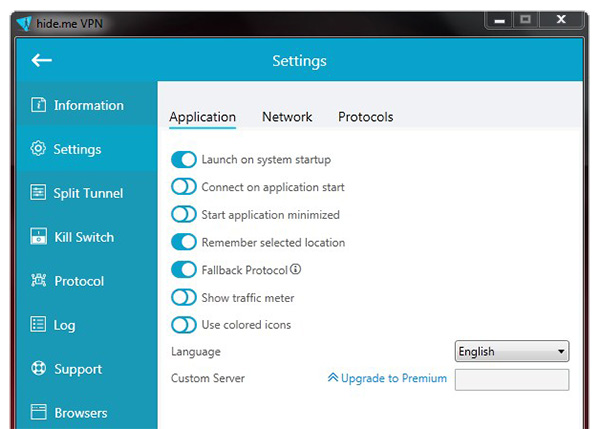Switch to the Protocols tab

[x=365, y=117]
